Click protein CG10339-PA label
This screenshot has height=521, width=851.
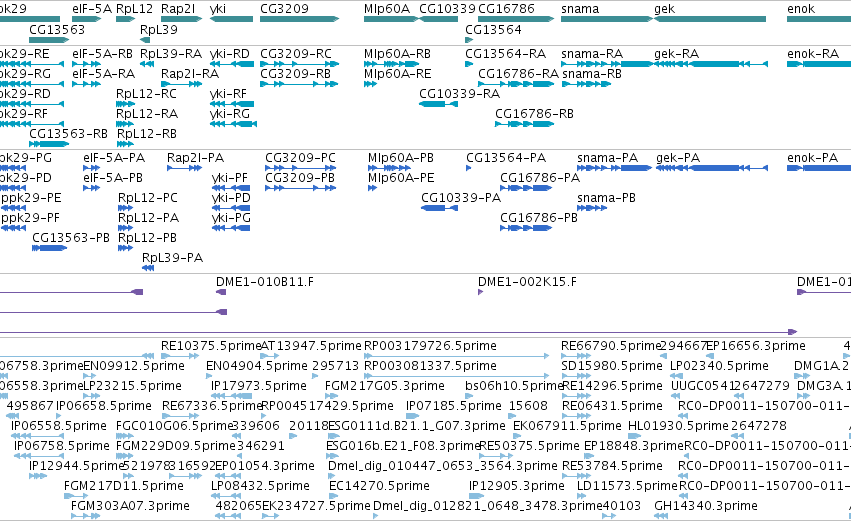[461, 198]
